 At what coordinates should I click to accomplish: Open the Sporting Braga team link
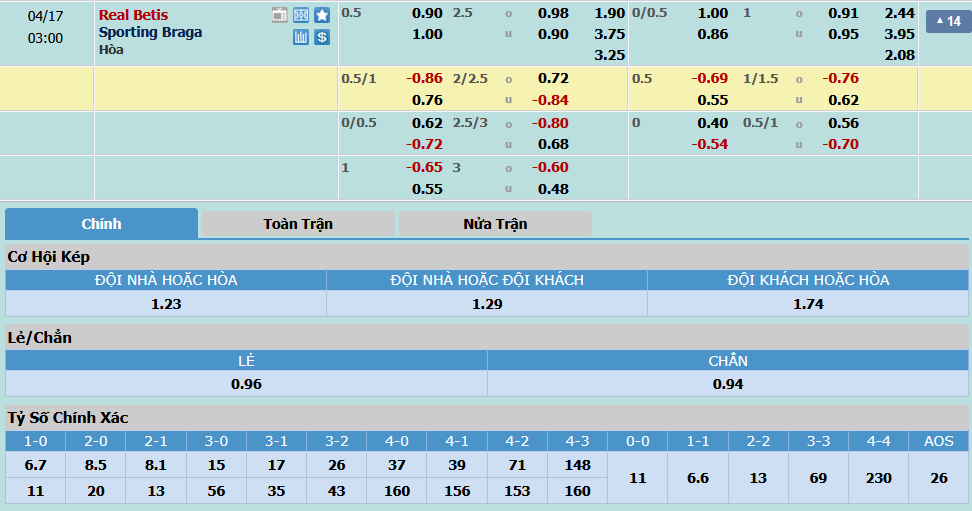pos(150,32)
